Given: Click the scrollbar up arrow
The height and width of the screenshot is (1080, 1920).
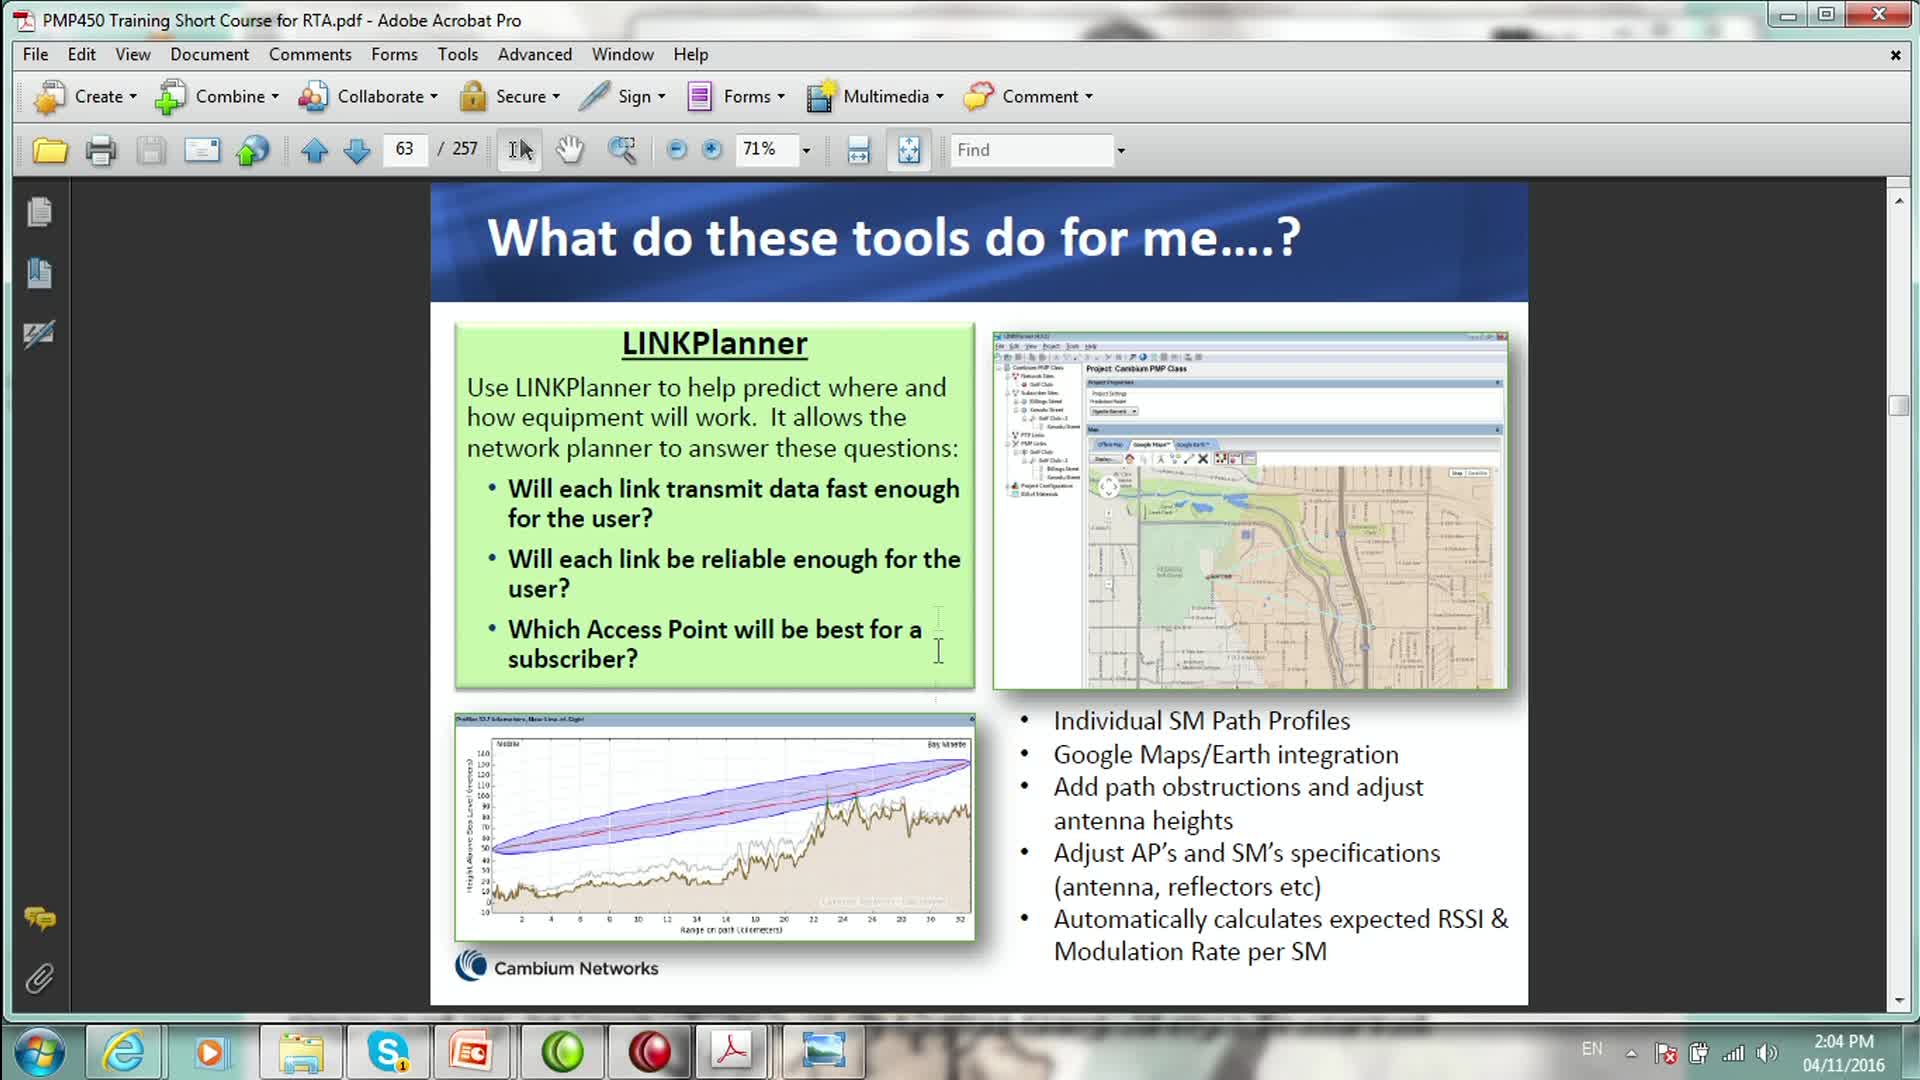Looking at the screenshot, I should pyautogui.click(x=1898, y=200).
